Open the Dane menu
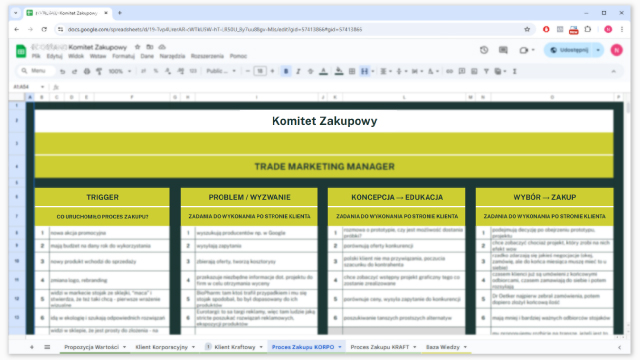640x360 pixels. pyautogui.click(x=147, y=56)
